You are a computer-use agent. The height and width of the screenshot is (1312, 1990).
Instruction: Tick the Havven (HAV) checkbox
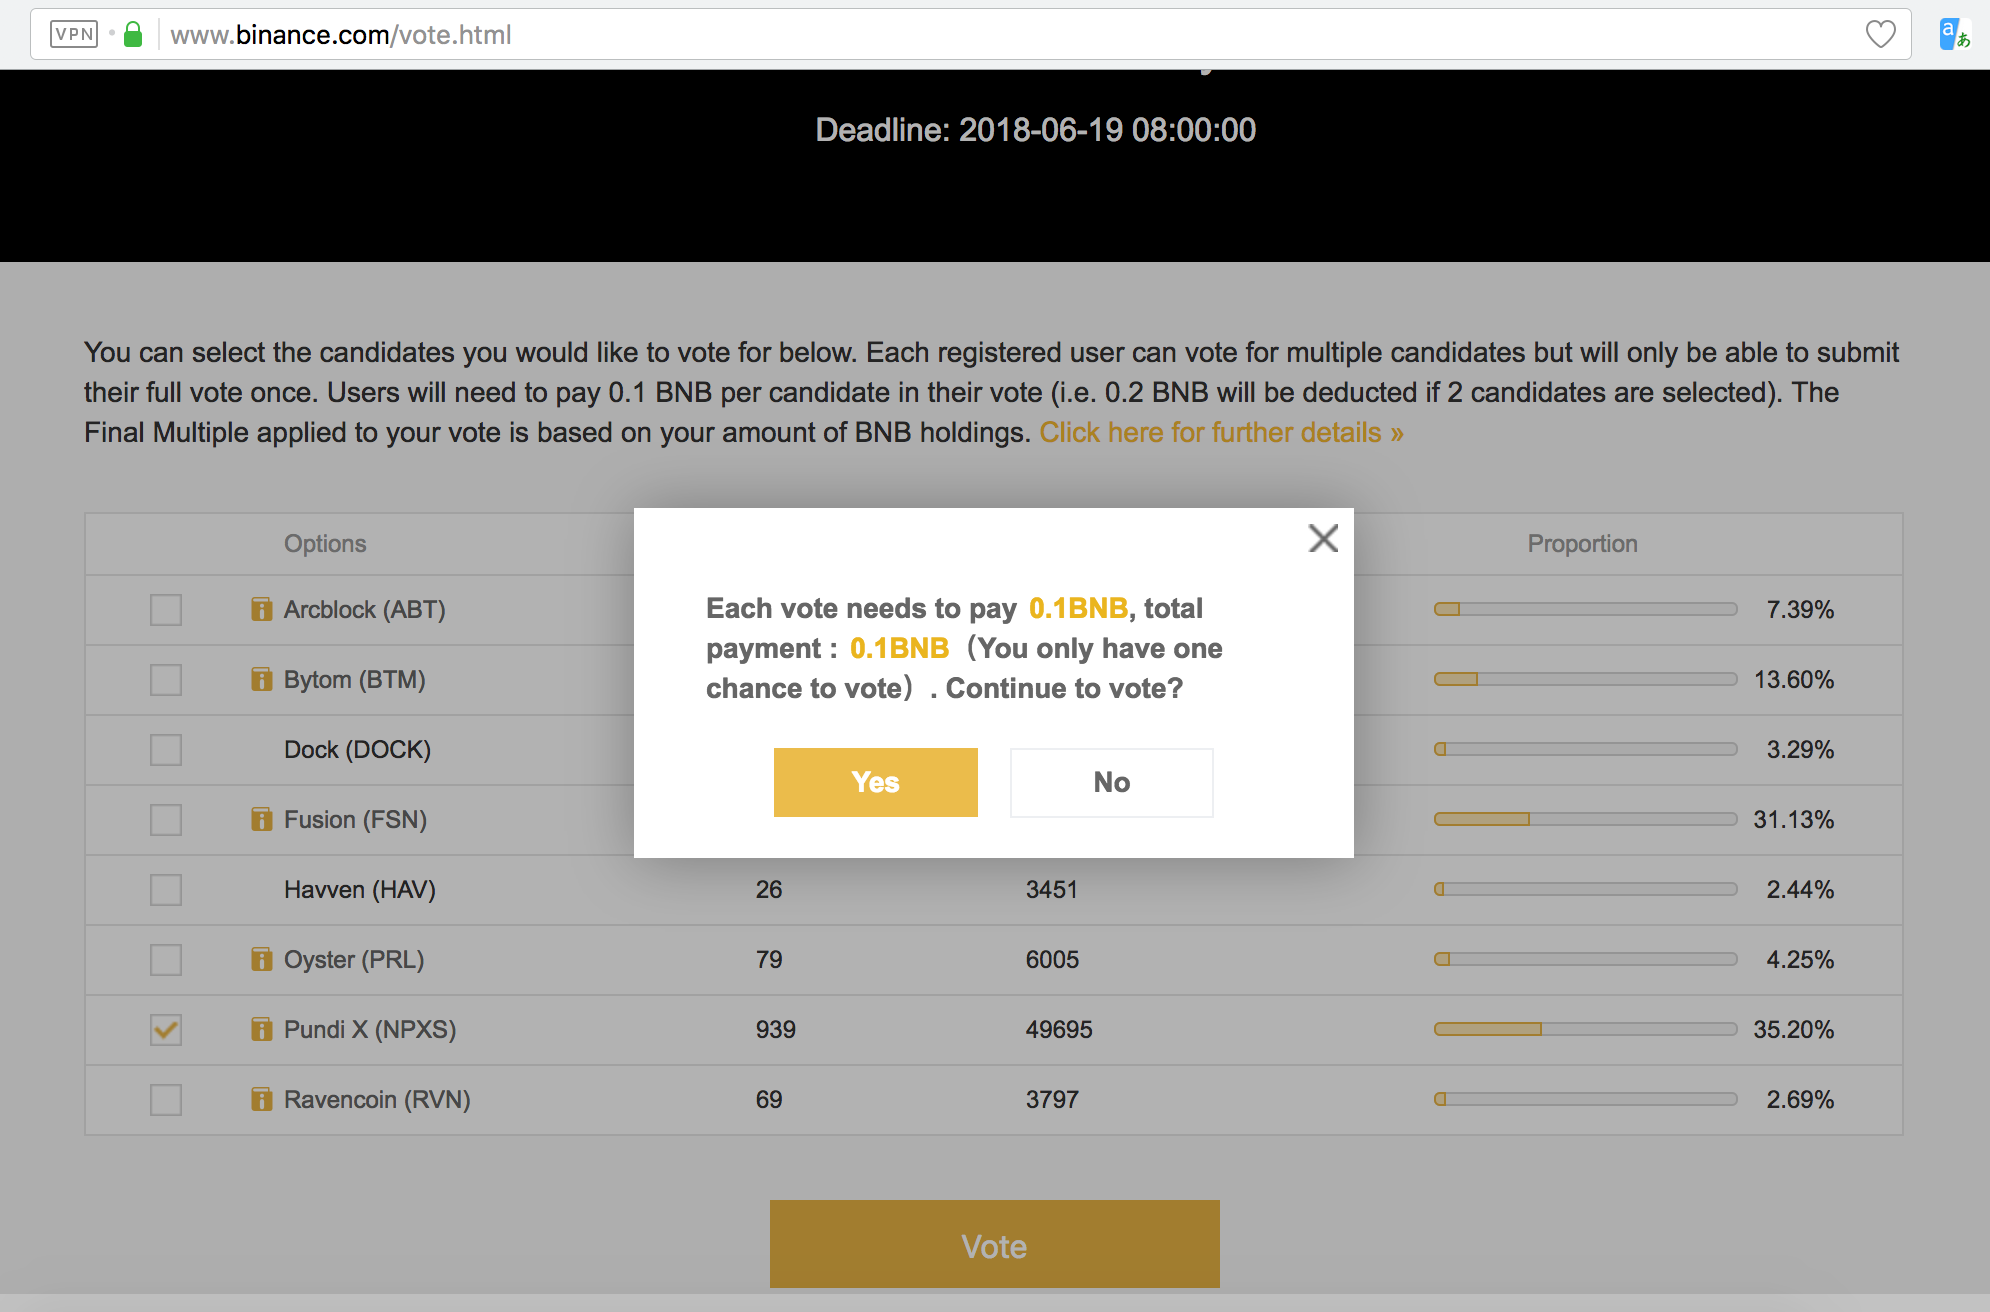[x=166, y=890]
